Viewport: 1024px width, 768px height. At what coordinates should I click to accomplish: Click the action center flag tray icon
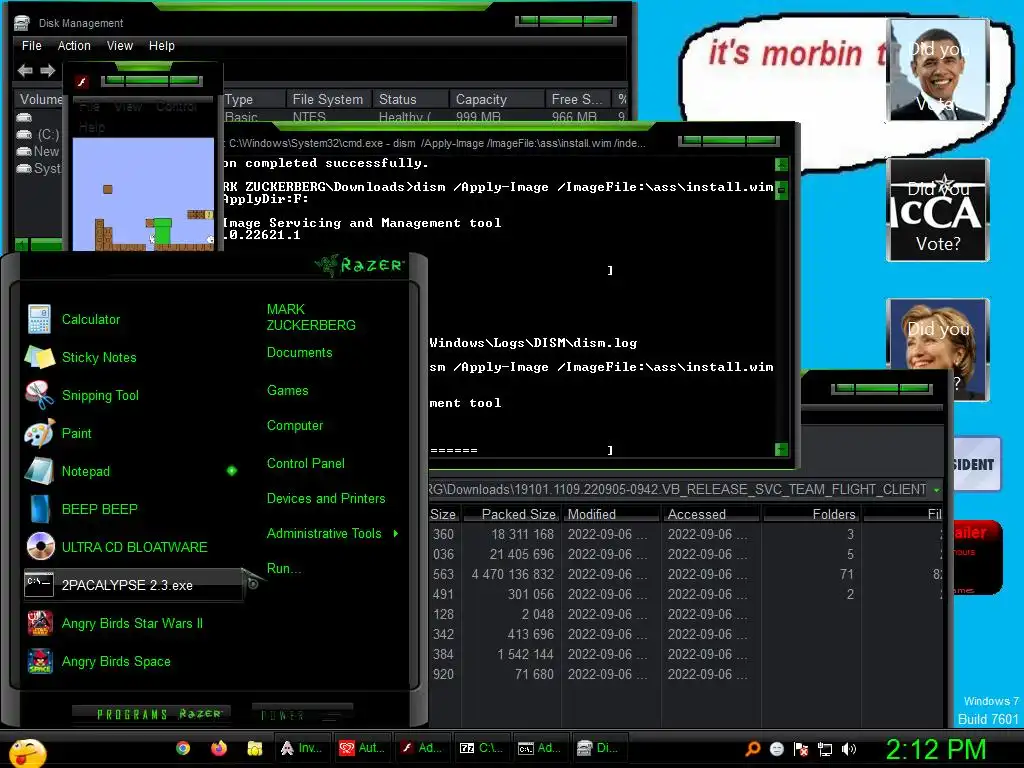click(801, 749)
